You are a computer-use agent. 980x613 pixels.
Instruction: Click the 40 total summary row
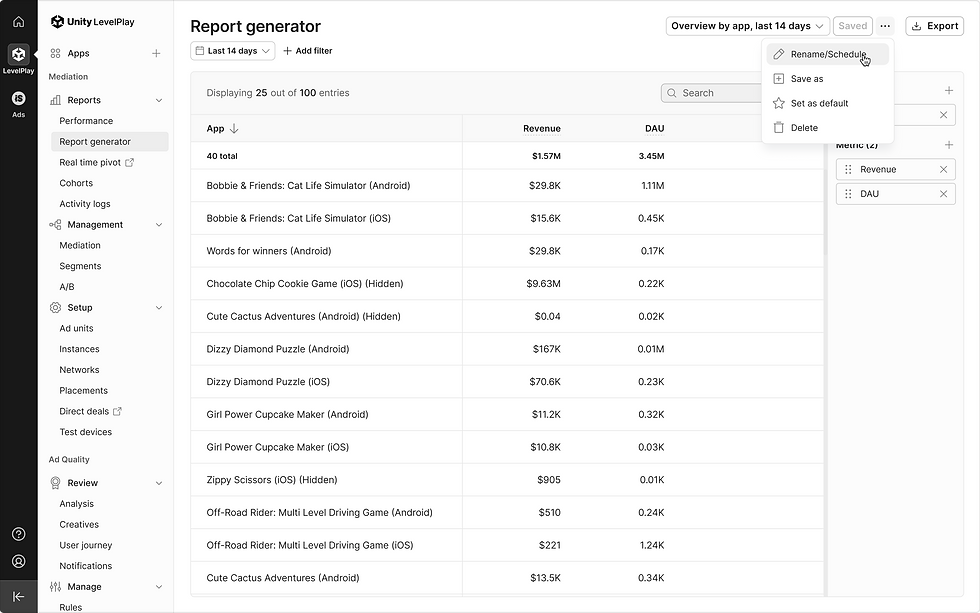coord(507,156)
